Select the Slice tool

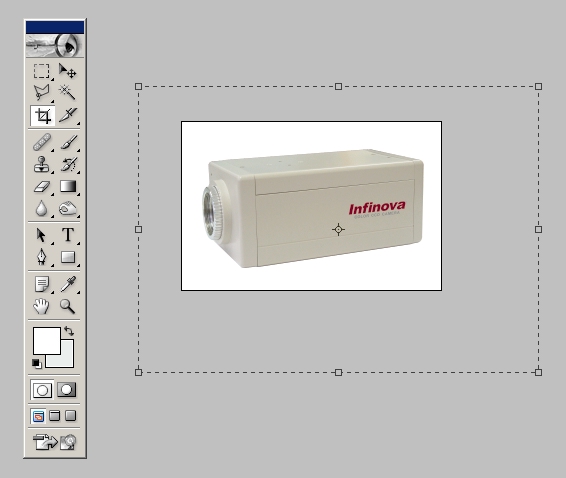click(x=68, y=116)
